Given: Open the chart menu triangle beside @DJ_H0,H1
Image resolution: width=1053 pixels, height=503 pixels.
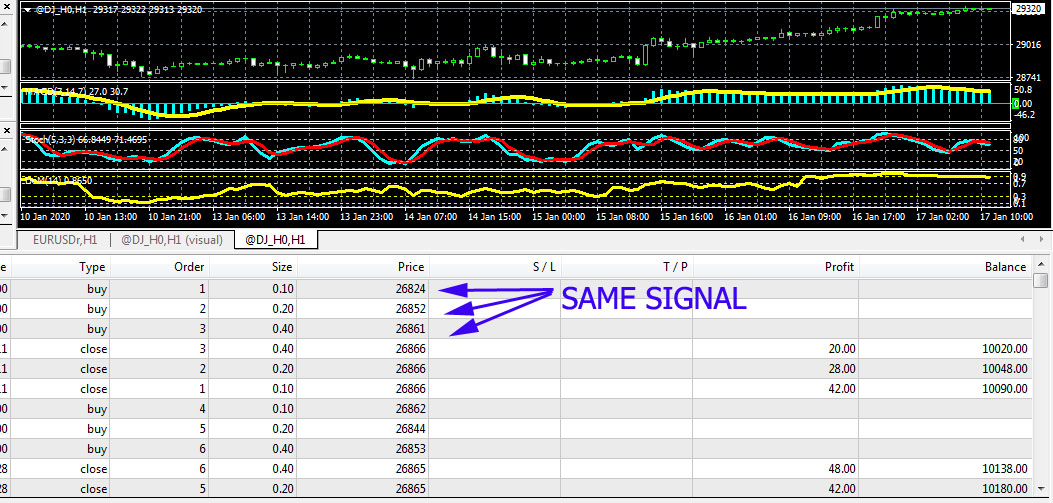Looking at the screenshot, I should click(x=28, y=11).
